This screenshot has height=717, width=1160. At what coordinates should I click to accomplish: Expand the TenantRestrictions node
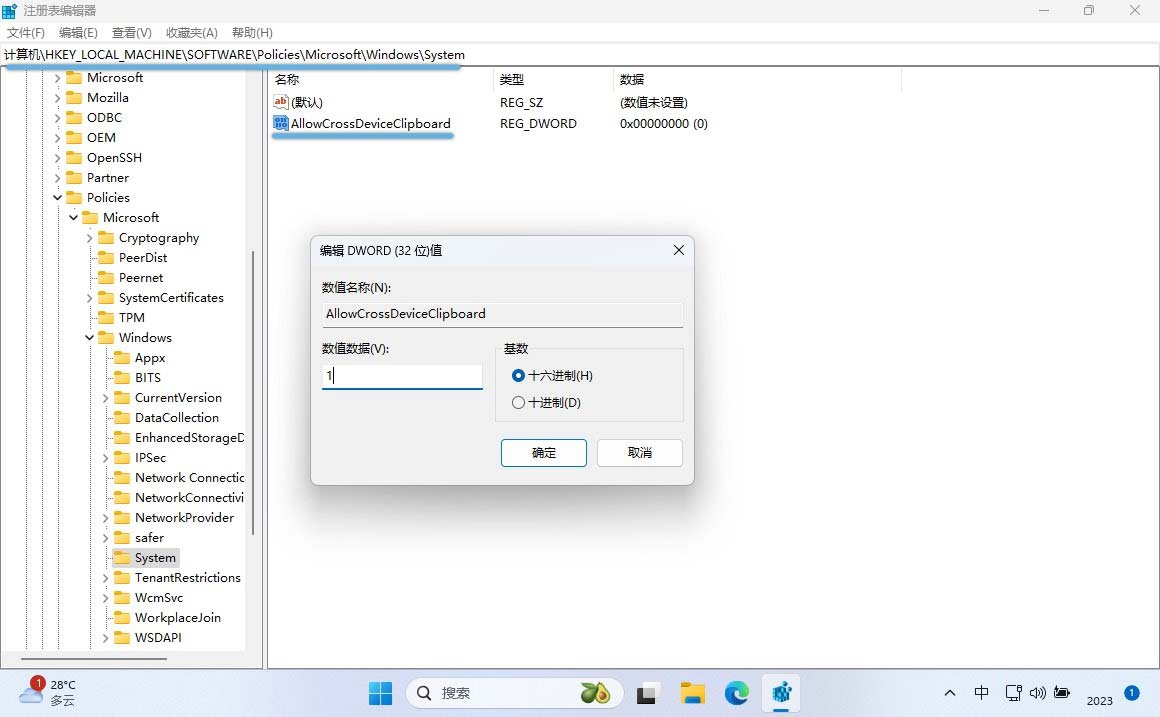(x=105, y=578)
